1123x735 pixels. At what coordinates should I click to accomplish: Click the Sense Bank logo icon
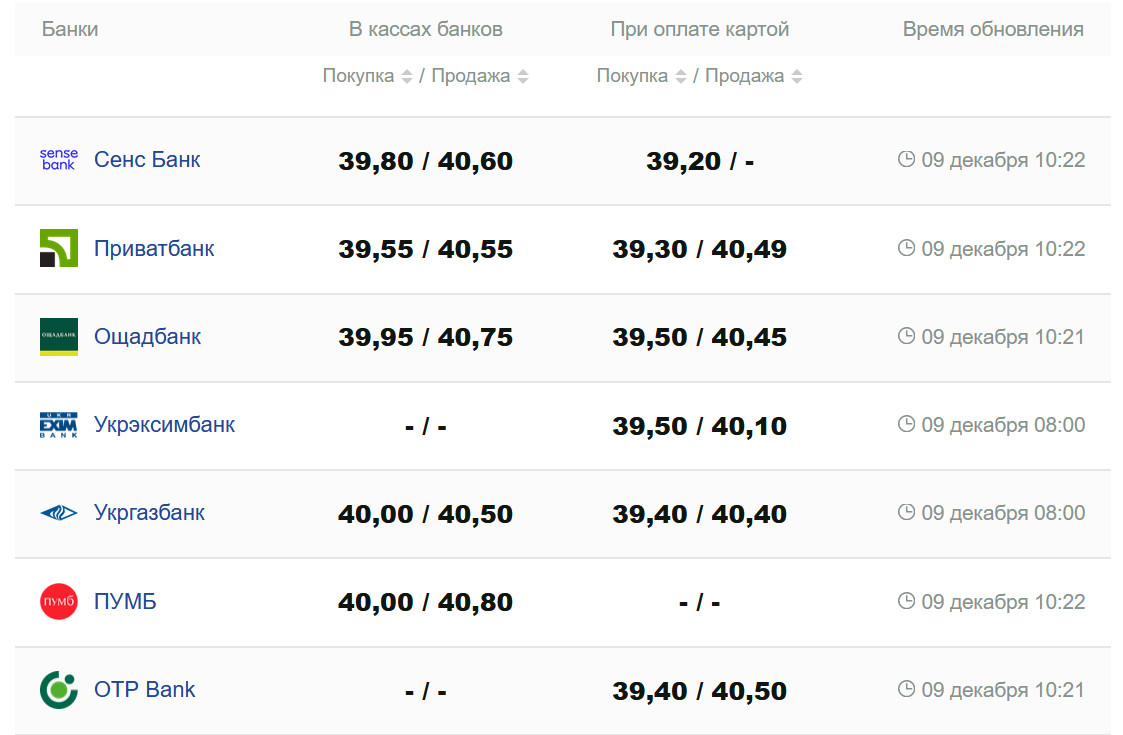[58, 160]
